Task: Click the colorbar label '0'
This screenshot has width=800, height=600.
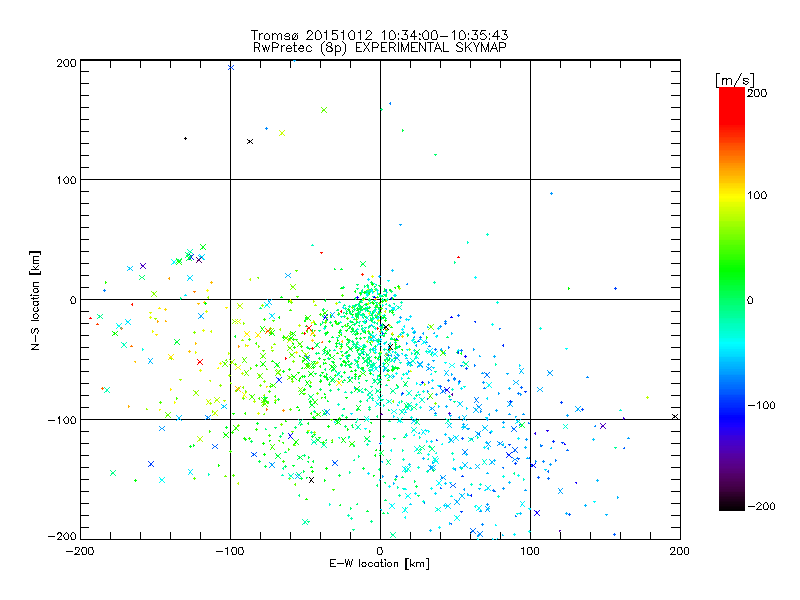Action: [750, 300]
